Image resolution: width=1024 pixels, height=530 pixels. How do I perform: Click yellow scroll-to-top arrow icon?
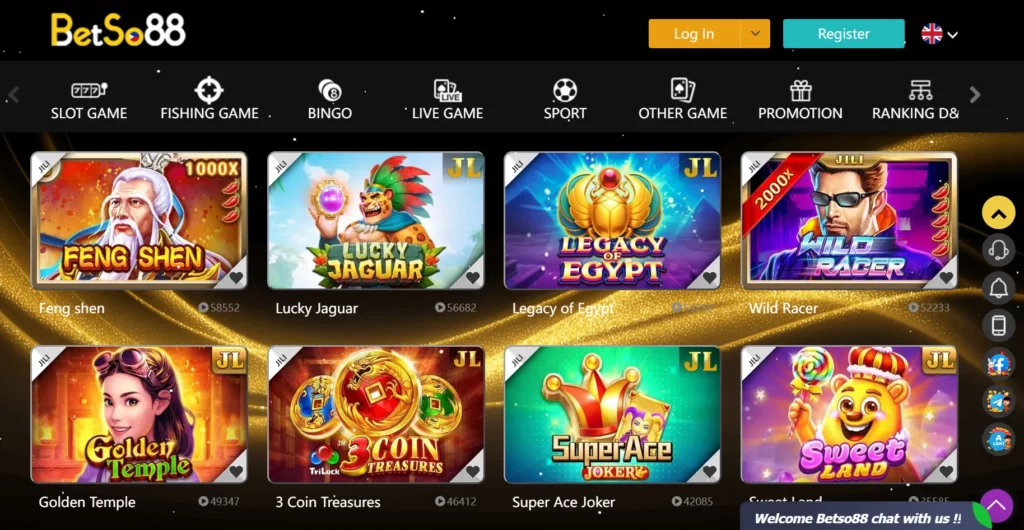999,212
